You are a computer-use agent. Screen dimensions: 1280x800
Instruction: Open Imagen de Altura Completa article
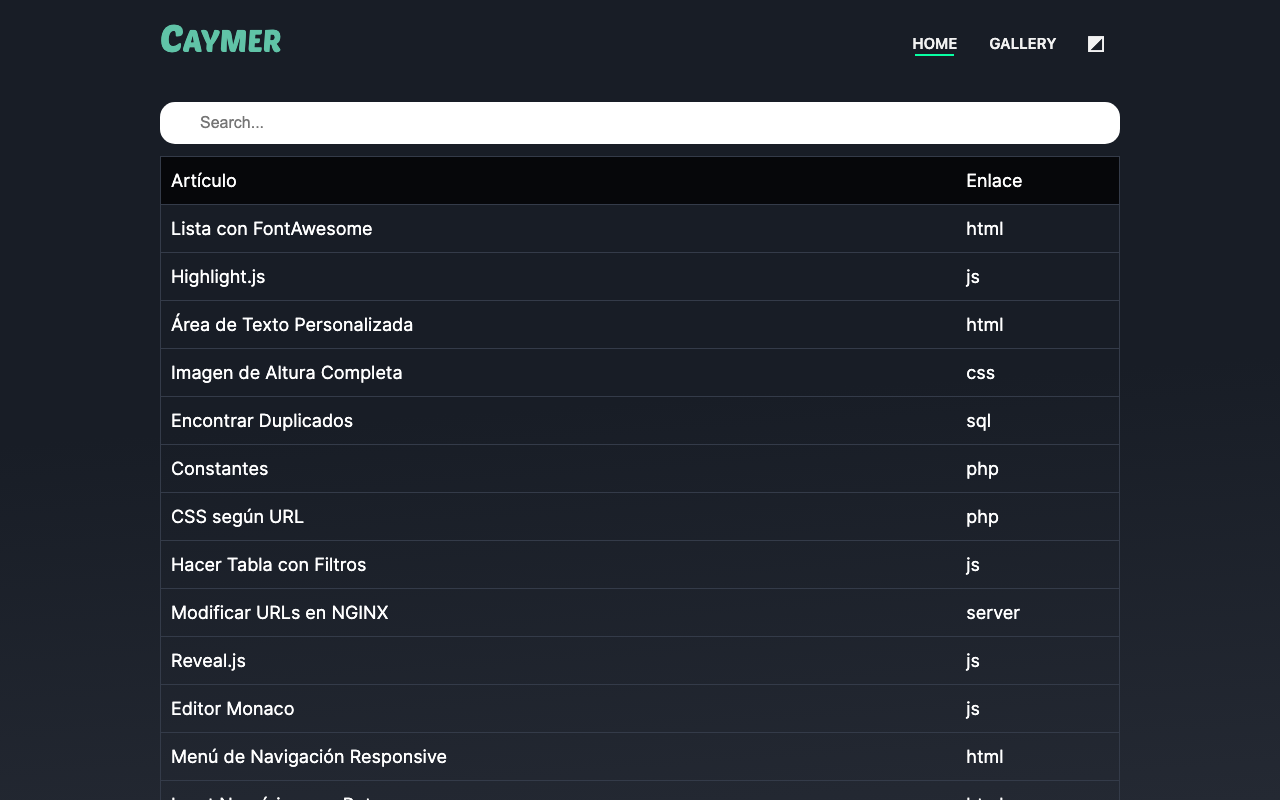tap(287, 373)
